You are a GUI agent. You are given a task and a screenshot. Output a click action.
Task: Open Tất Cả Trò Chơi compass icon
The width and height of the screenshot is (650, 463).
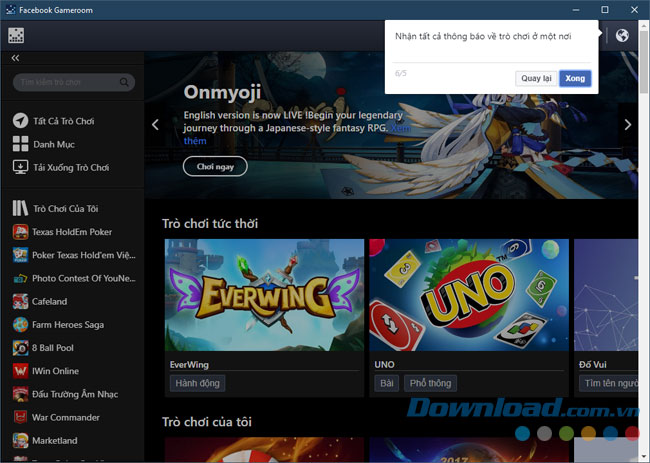[x=20, y=121]
